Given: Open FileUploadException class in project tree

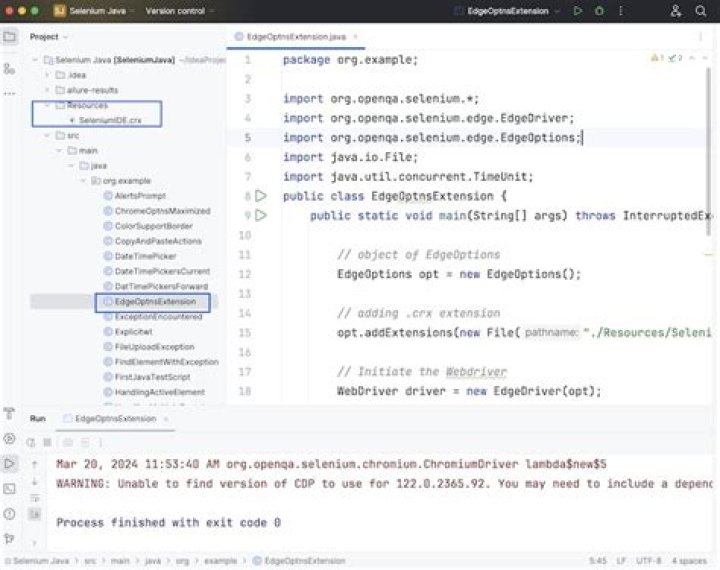Looking at the screenshot, I should pyautogui.click(x=154, y=346).
